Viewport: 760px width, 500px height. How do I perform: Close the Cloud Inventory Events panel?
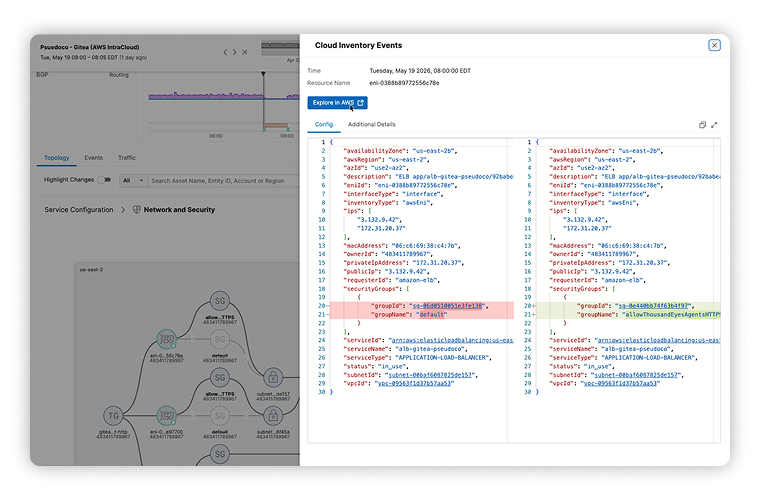pyautogui.click(x=714, y=45)
